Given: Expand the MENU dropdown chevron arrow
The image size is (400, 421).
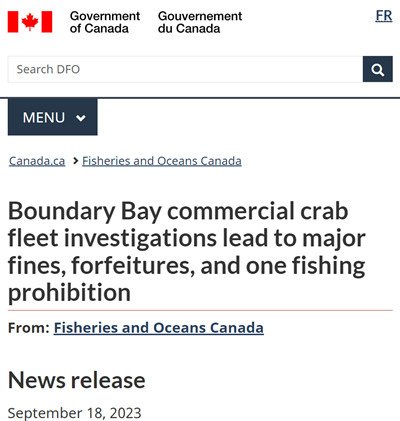Looking at the screenshot, I should click(x=81, y=118).
